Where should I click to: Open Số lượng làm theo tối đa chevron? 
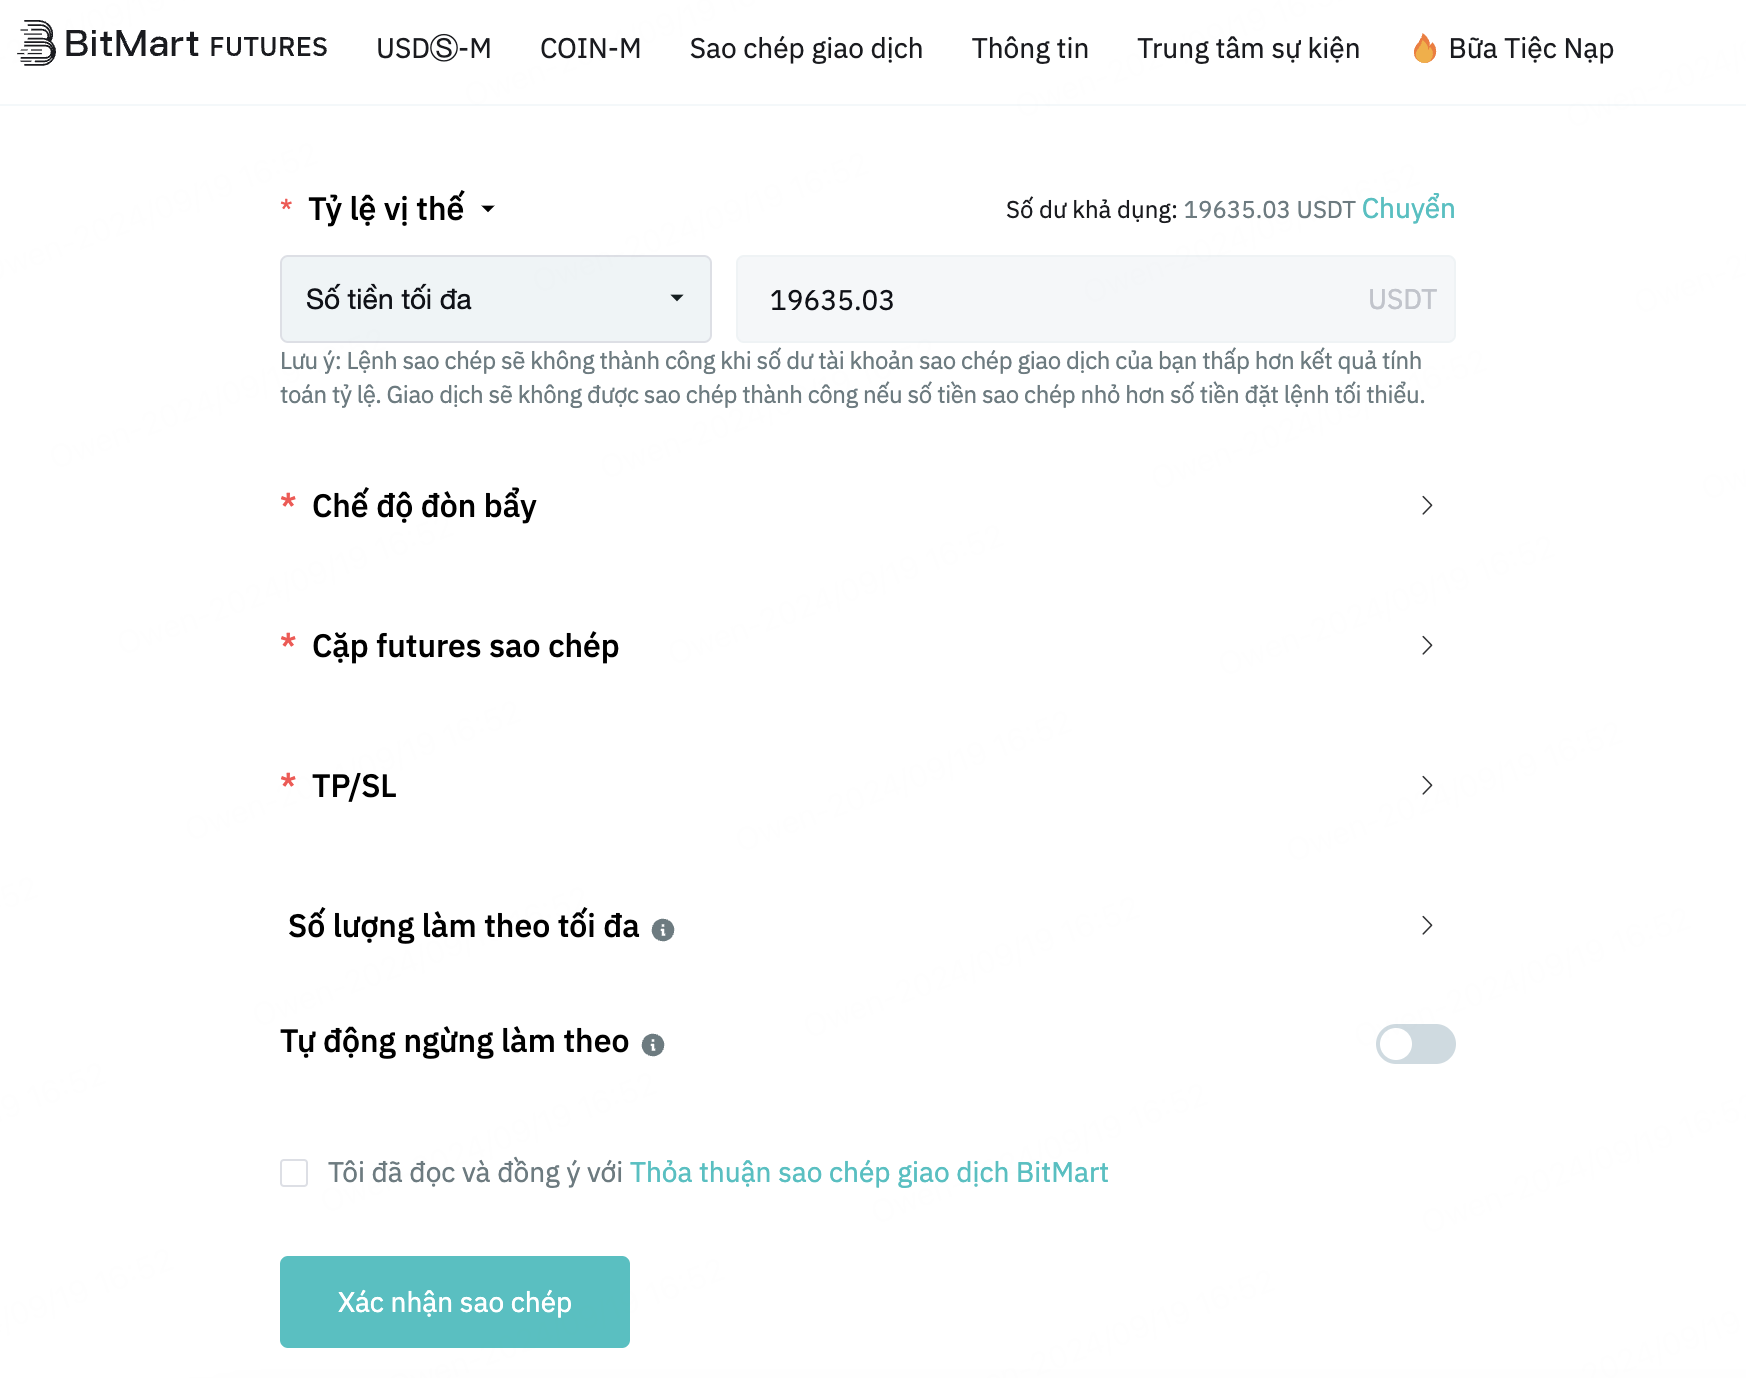point(1427,926)
